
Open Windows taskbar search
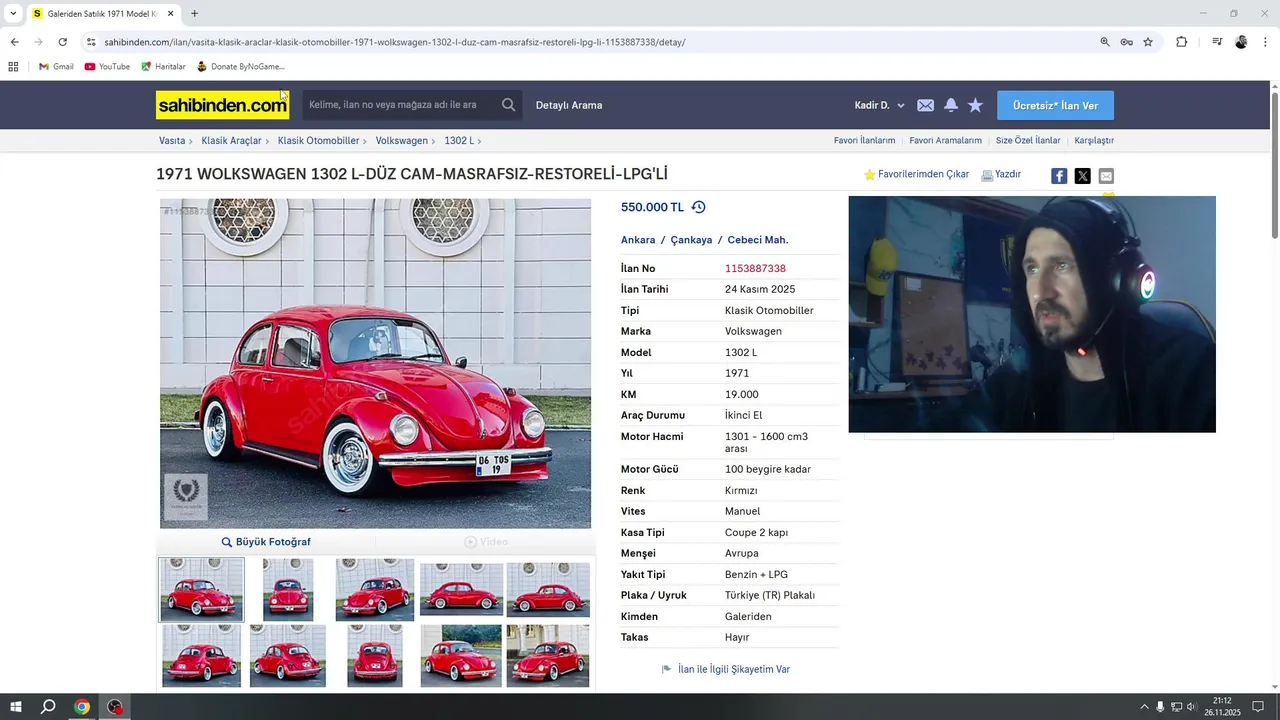(x=48, y=707)
